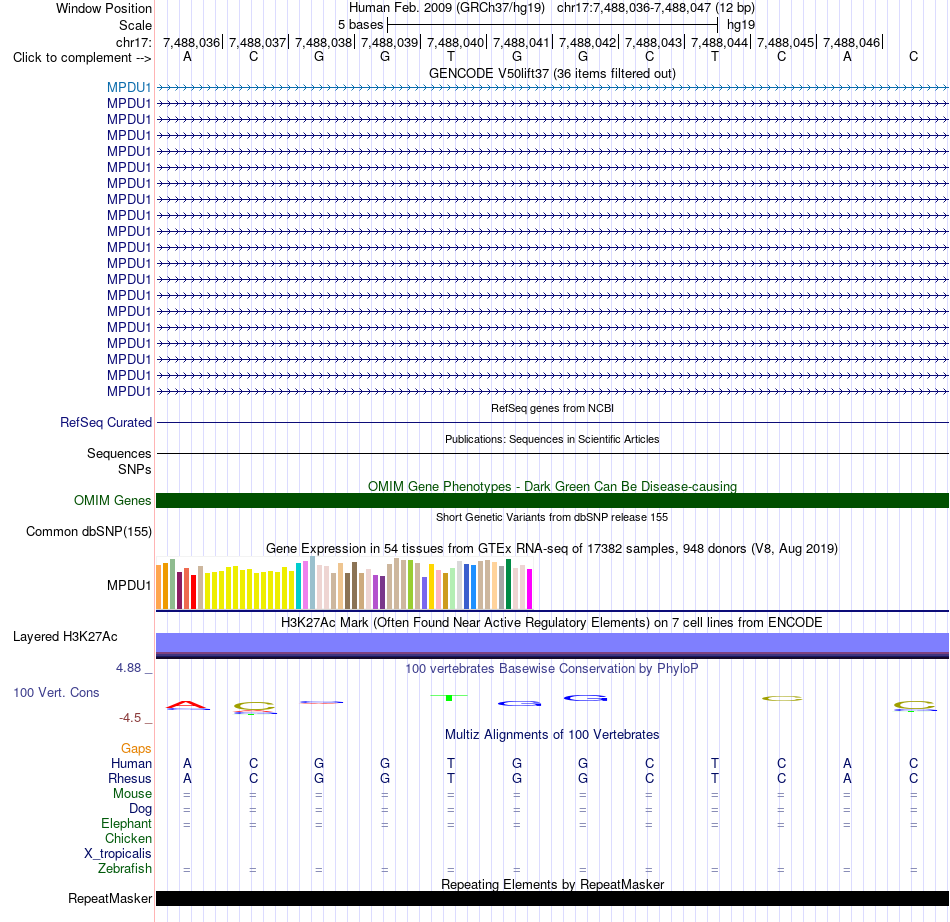Click the 'Click to complement -->' label

click(x=82, y=58)
